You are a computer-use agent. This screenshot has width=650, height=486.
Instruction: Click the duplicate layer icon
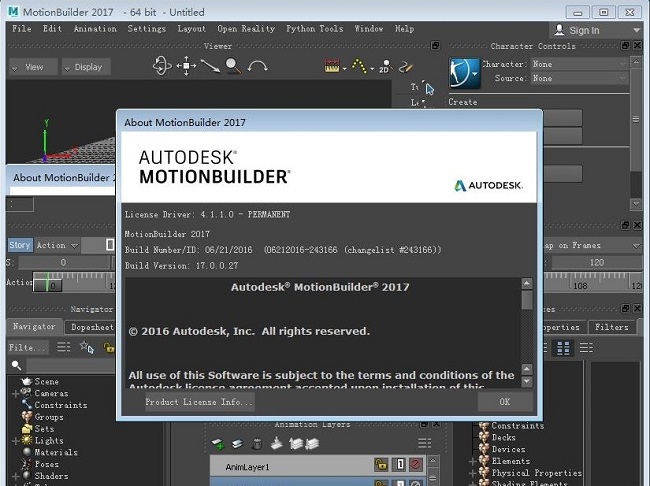click(x=237, y=444)
